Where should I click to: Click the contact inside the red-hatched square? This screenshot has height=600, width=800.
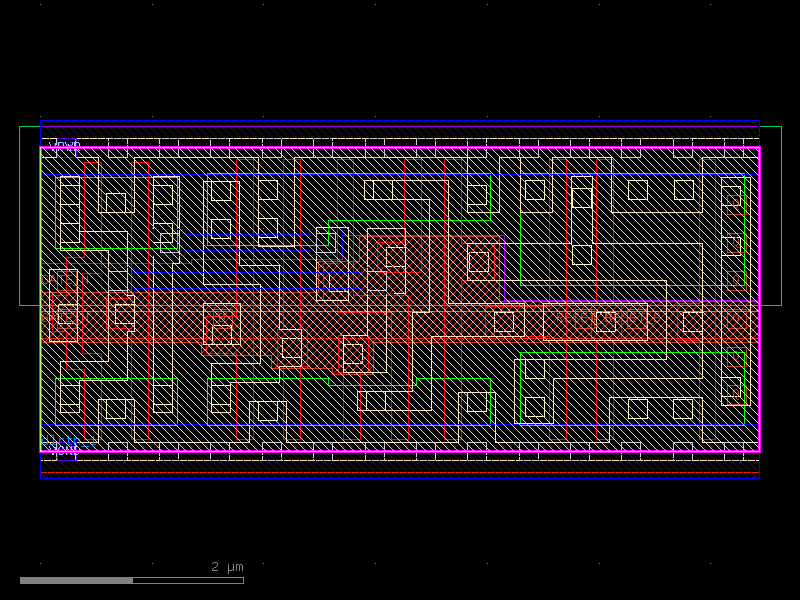coord(479,262)
